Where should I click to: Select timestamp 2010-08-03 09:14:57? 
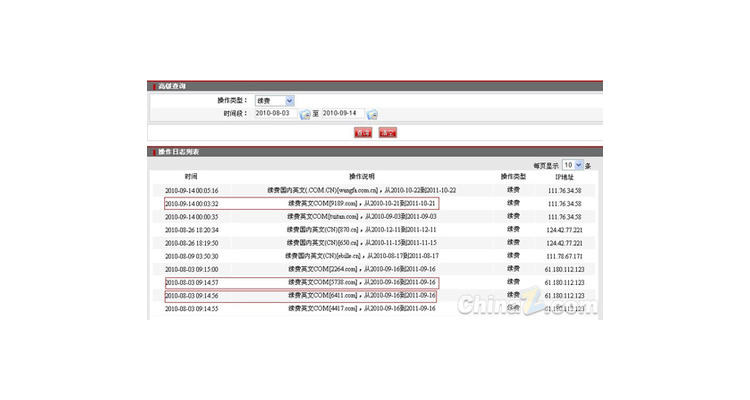(x=192, y=283)
